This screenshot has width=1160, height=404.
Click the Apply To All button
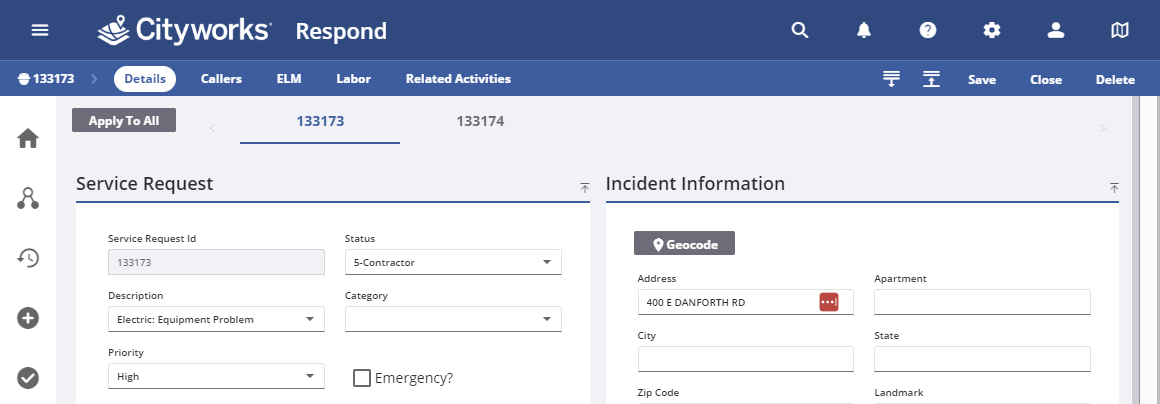pyautogui.click(x=124, y=121)
